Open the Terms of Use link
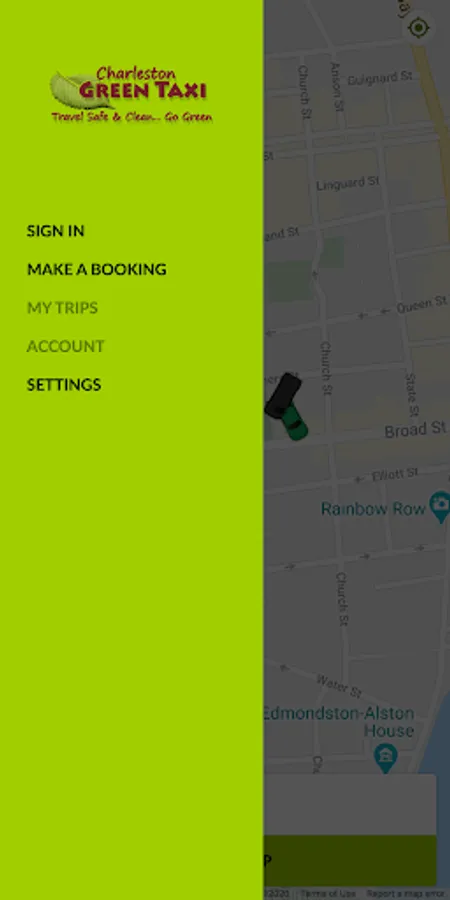Screen dimensions: 450x900 click(328, 894)
